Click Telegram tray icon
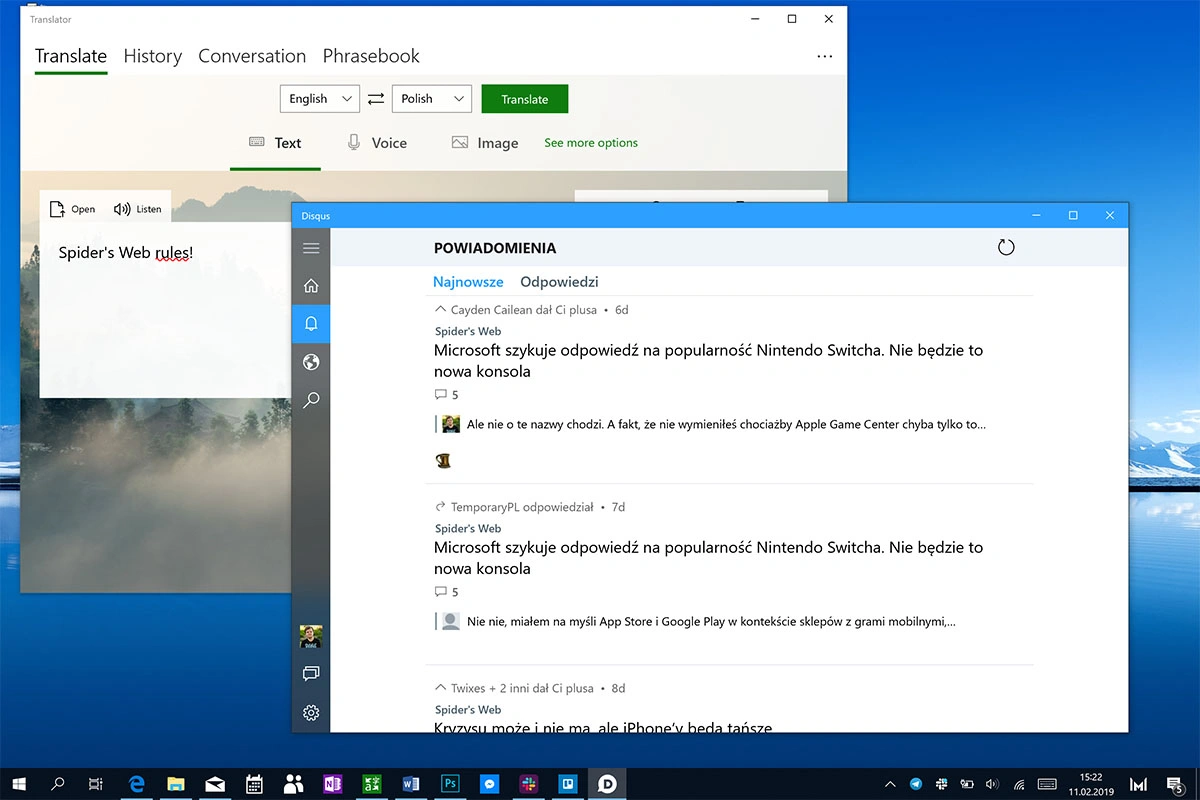This screenshot has height=800, width=1200. tap(916, 784)
